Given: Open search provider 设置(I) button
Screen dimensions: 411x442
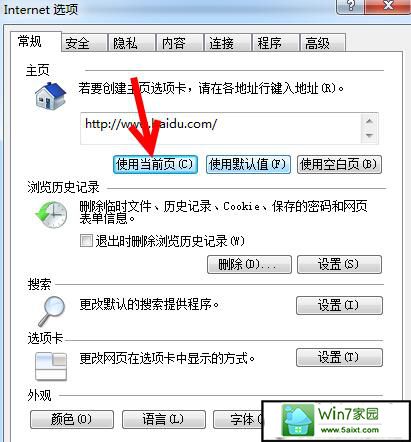Looking at the screenshot, I should pos(339,305).
